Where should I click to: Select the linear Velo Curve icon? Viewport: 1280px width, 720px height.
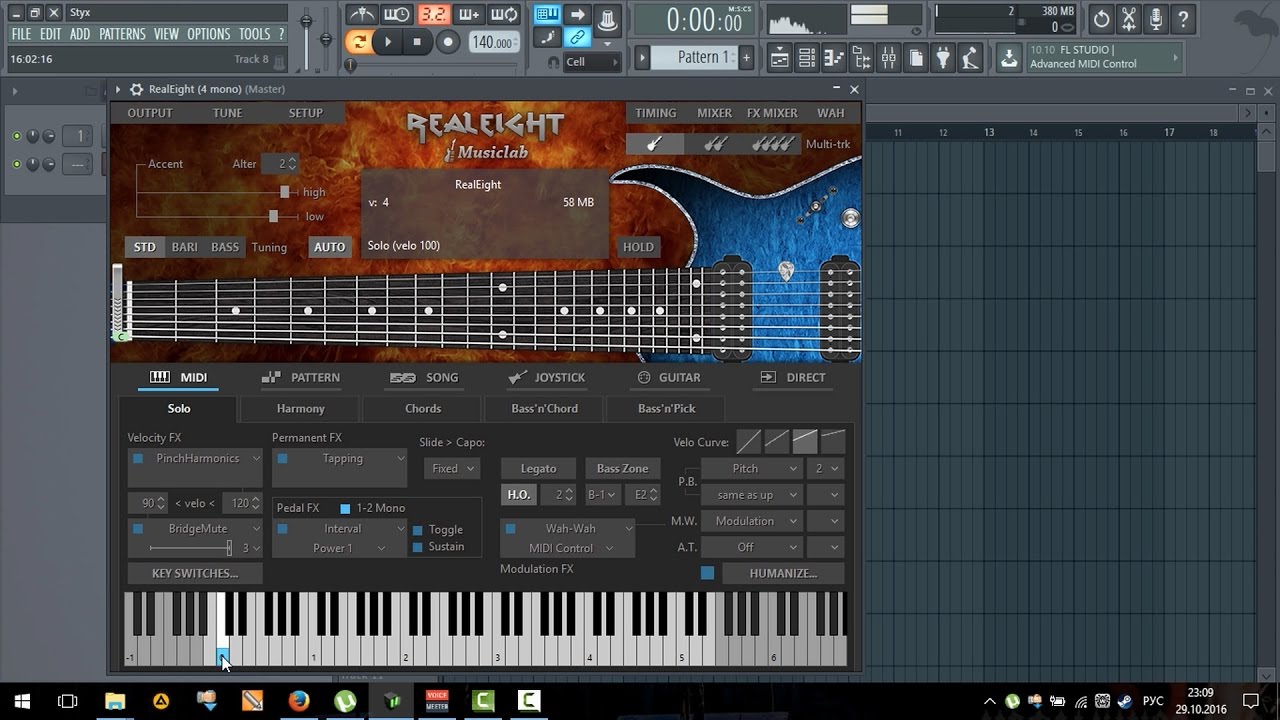[749, 441]
